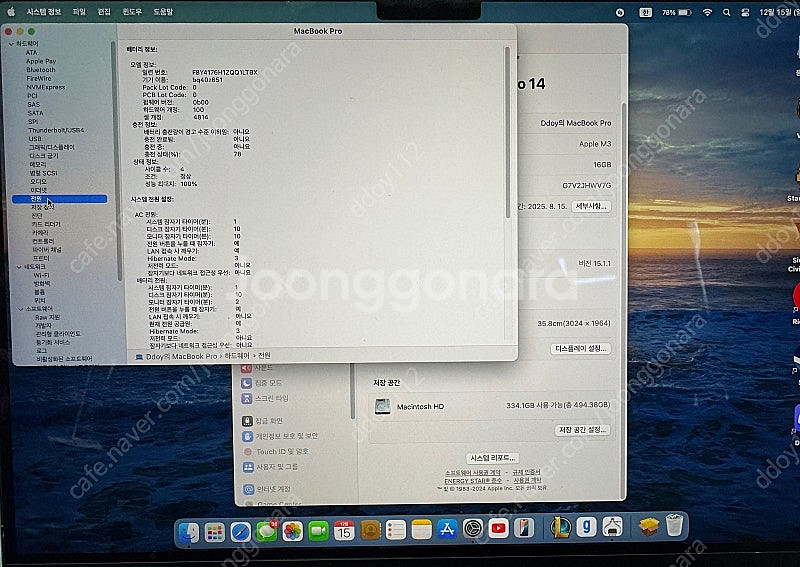
Task: Open 시스템 정보 menu in menu bar
Action: tap(43, 11)
